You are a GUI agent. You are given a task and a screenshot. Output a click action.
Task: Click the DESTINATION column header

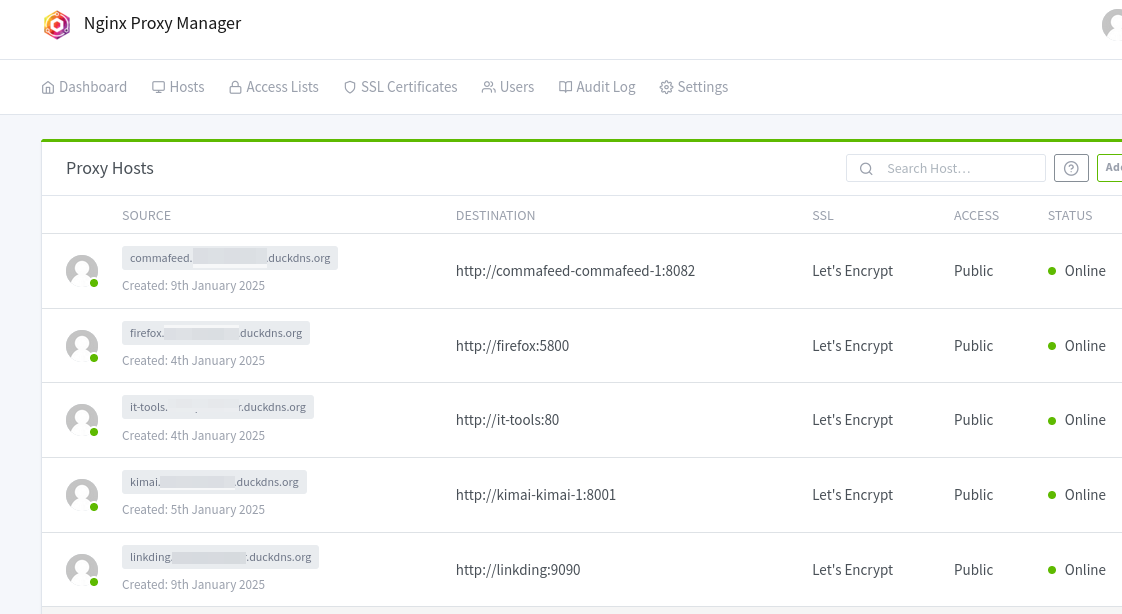[495, 215]
